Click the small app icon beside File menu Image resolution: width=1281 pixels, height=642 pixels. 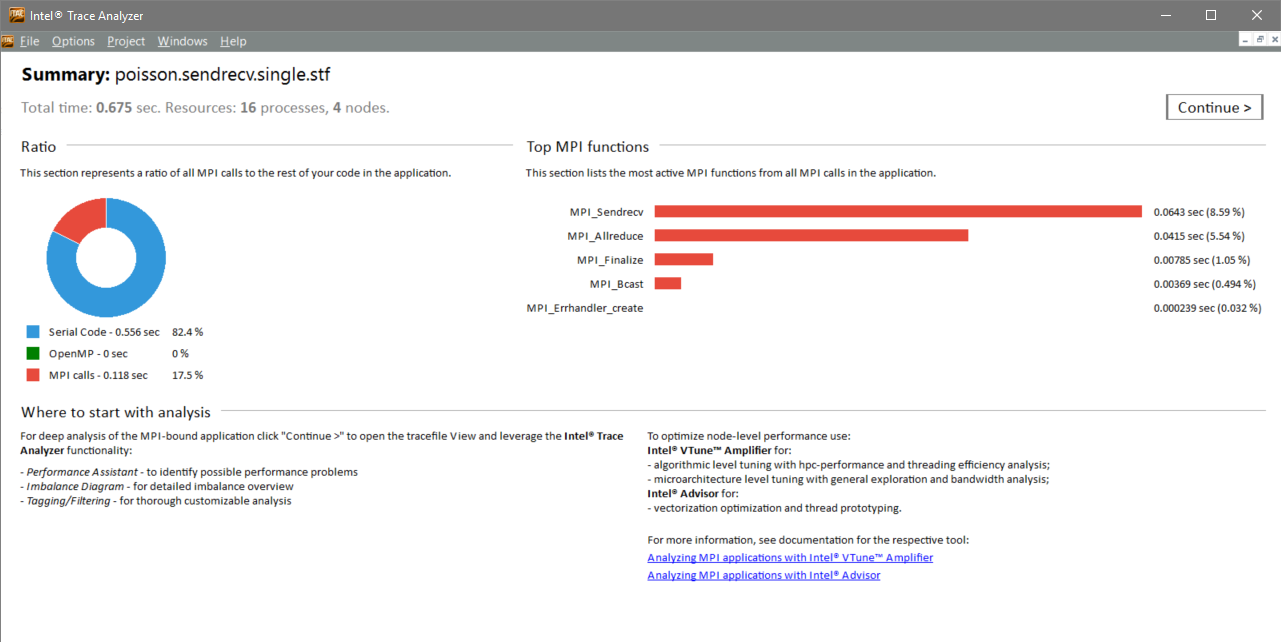[7, 41]
